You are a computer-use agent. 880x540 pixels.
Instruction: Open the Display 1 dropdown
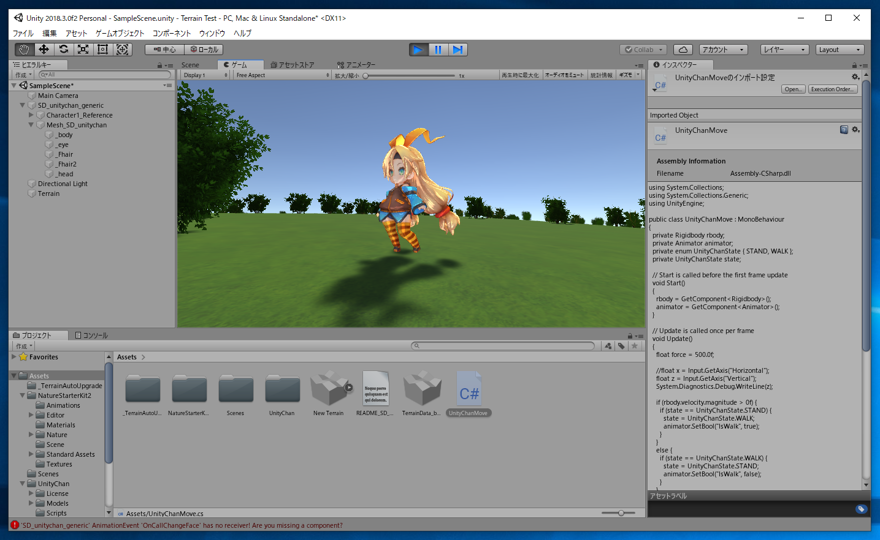tap(204, 75)
